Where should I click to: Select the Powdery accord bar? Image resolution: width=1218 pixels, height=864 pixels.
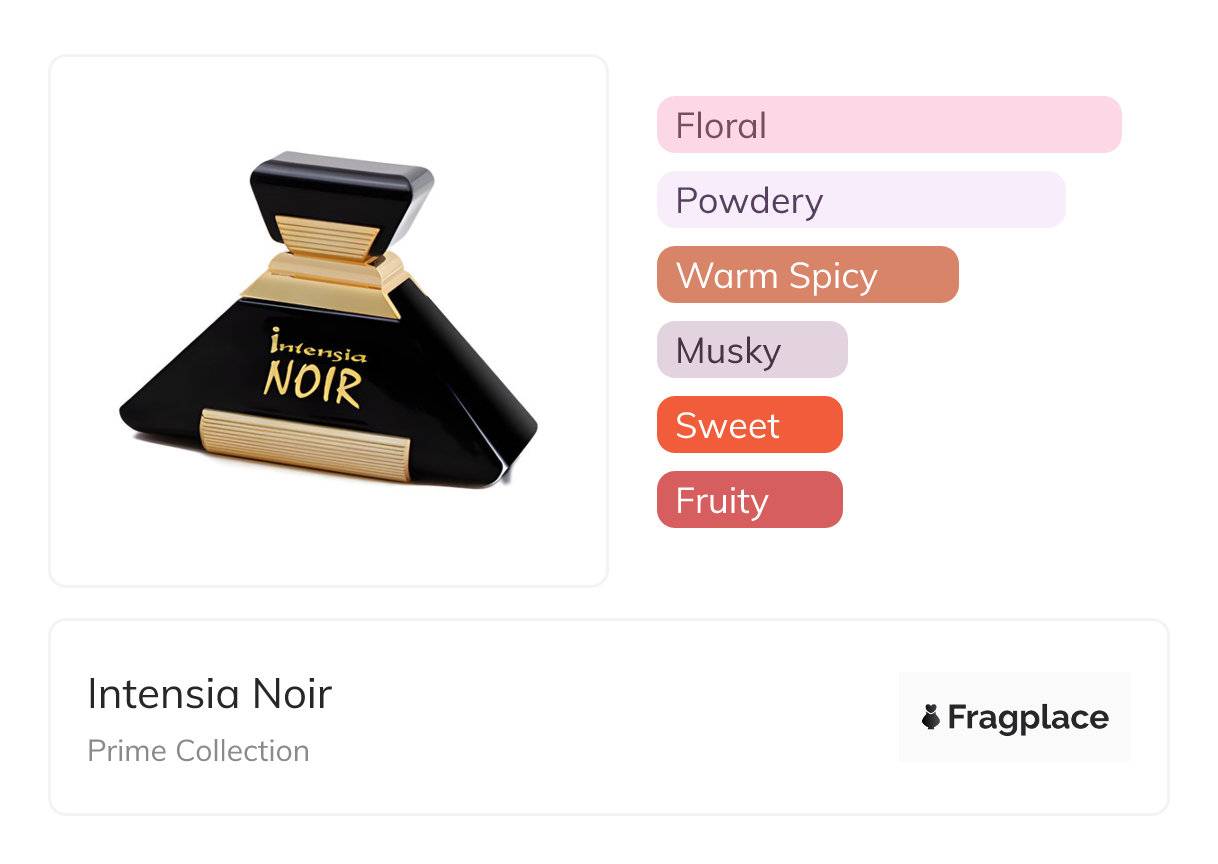[x=860, y=200]
